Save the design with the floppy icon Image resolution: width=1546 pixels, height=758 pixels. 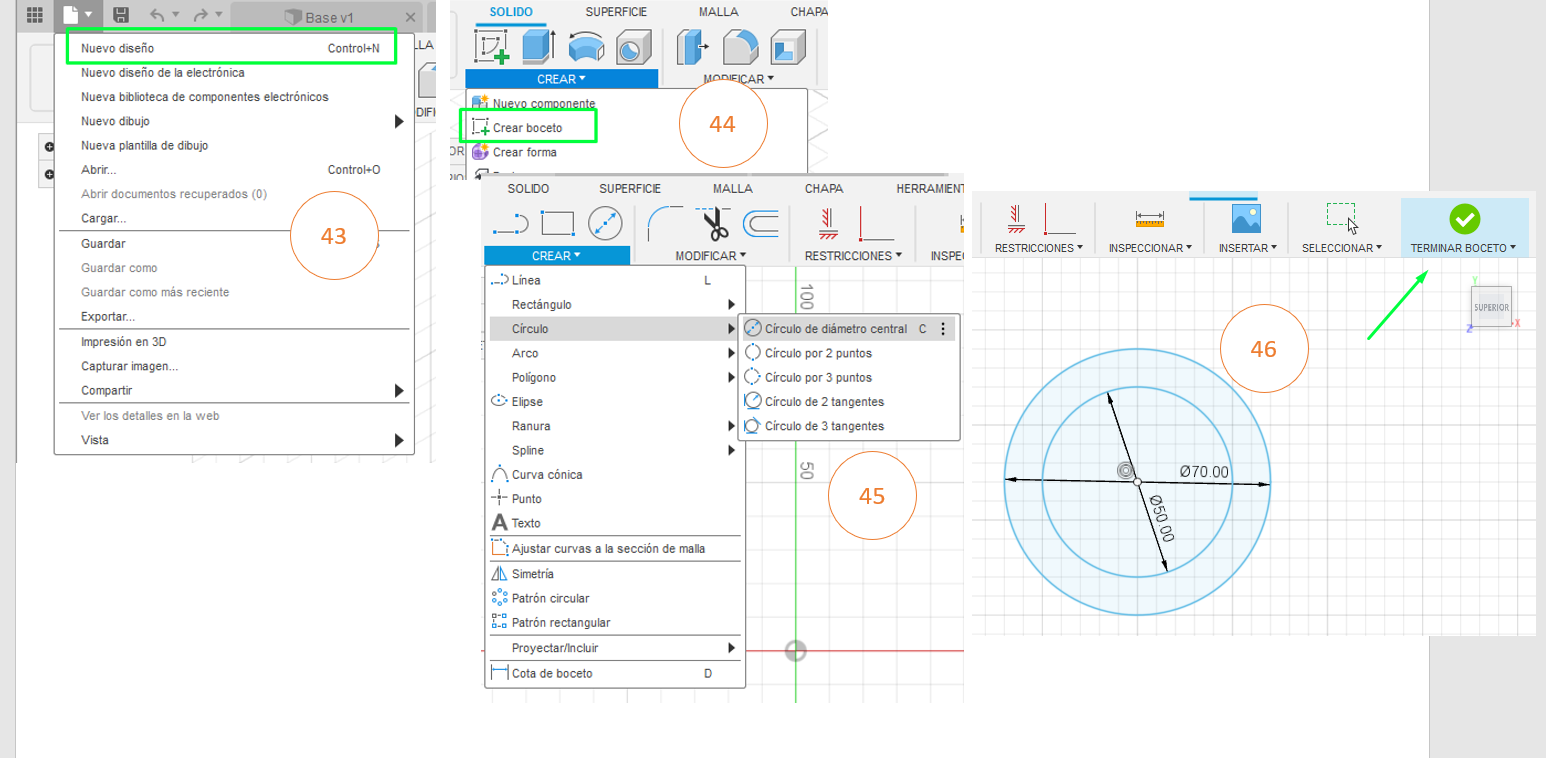click(x=121, y=15)
